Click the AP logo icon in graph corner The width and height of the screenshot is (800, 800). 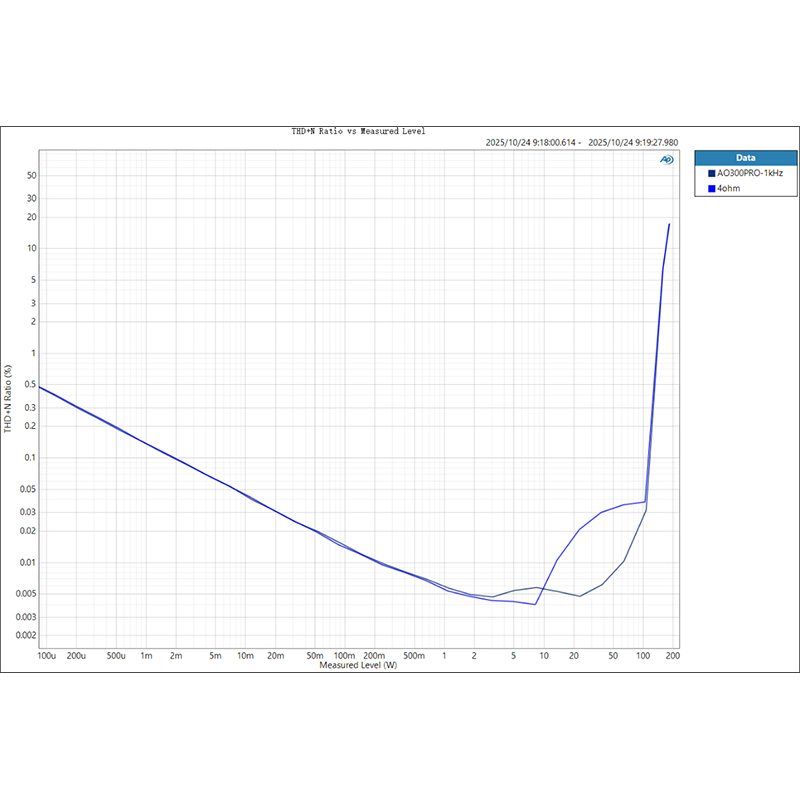tap(666, 159)
